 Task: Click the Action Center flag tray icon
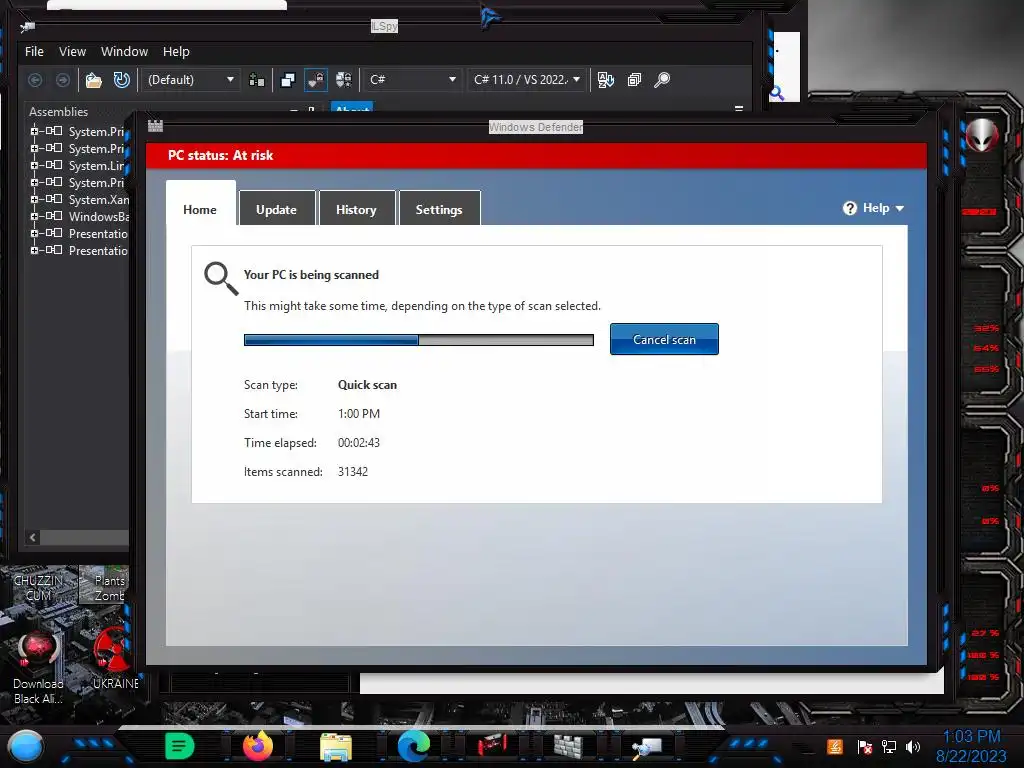click(865, 746)
